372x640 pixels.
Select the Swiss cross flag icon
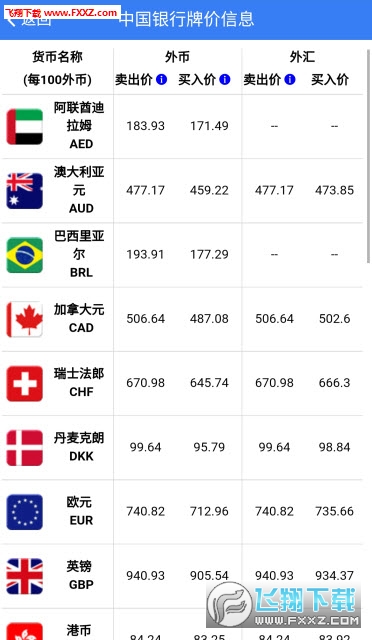(x=25, y=383)
